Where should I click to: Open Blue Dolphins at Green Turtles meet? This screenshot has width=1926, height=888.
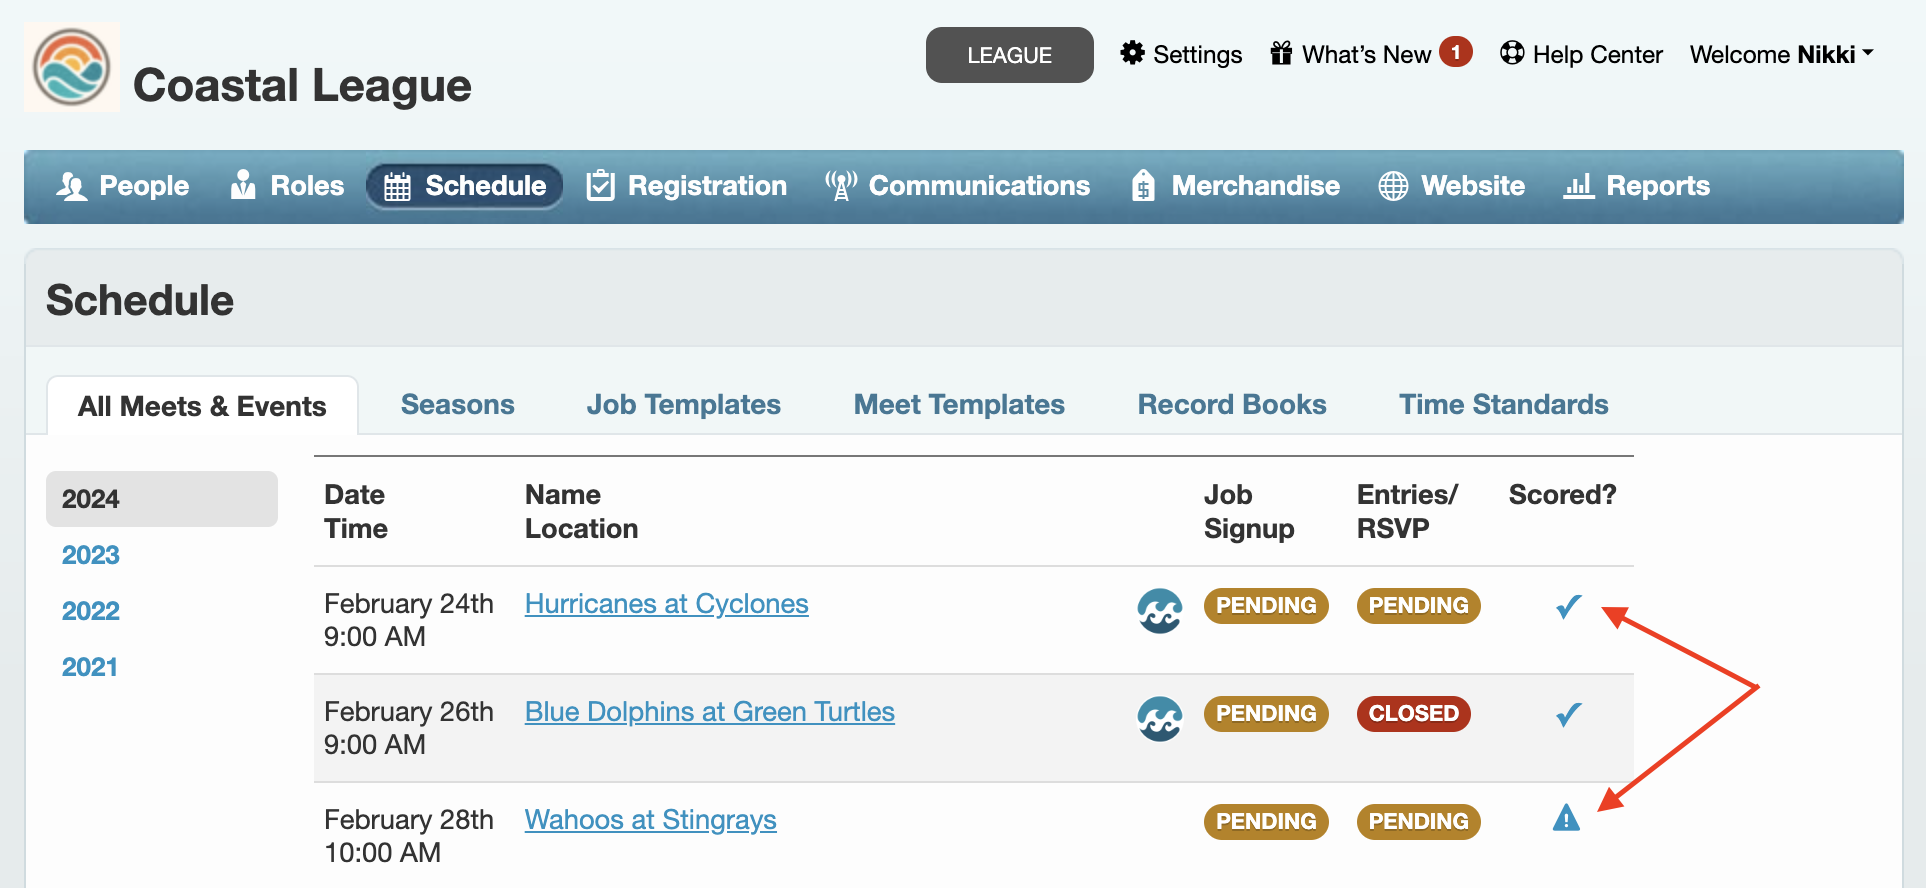(x=710, y=712)
